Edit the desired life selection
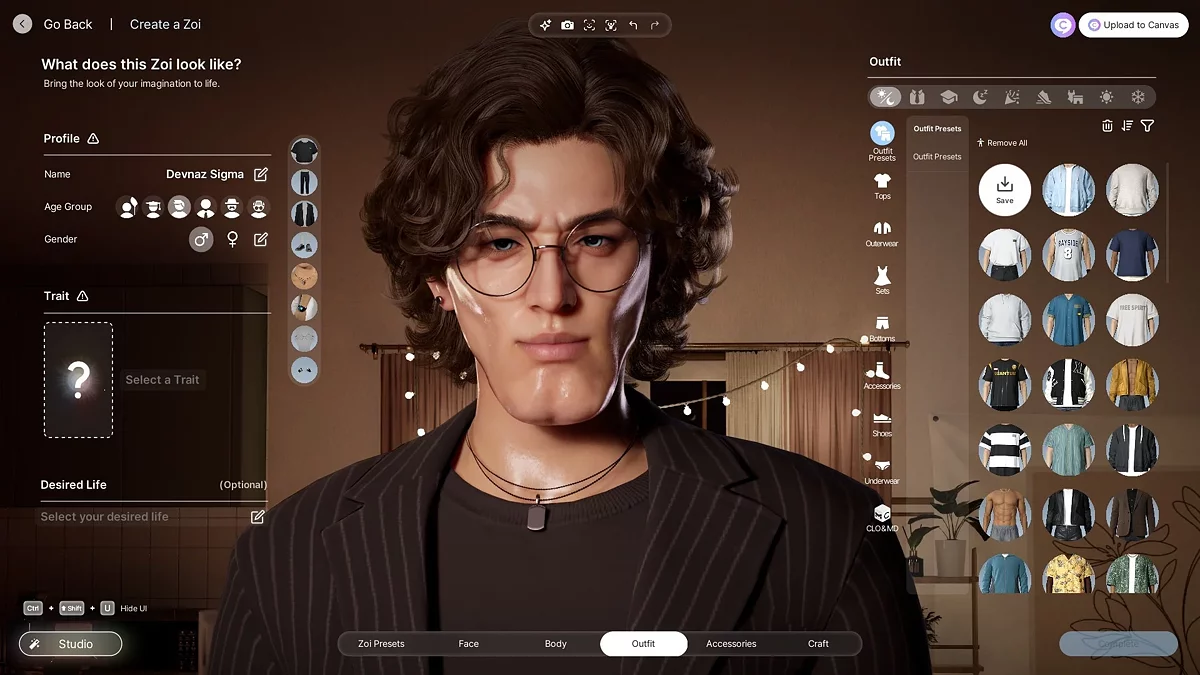The height and width of the screenshot is (675, 1200). (x=258, y=516)
